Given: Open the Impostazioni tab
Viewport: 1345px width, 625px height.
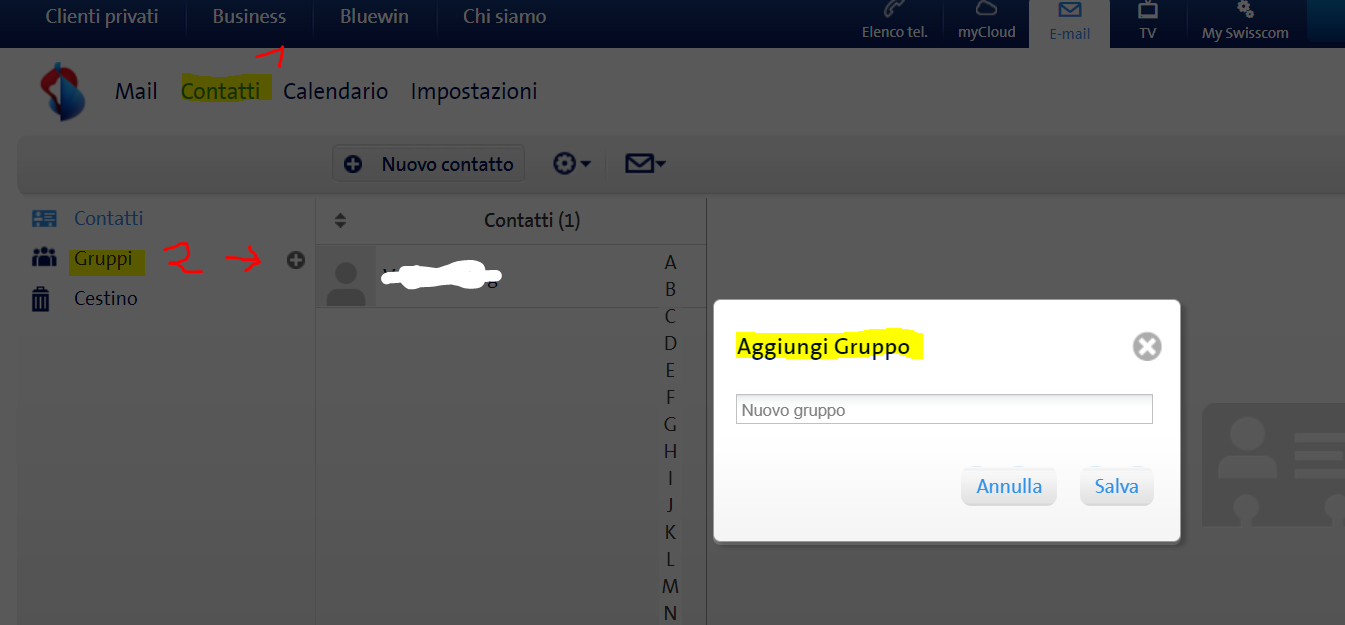Looking at the screenshot, I should (x=474, y=91).
